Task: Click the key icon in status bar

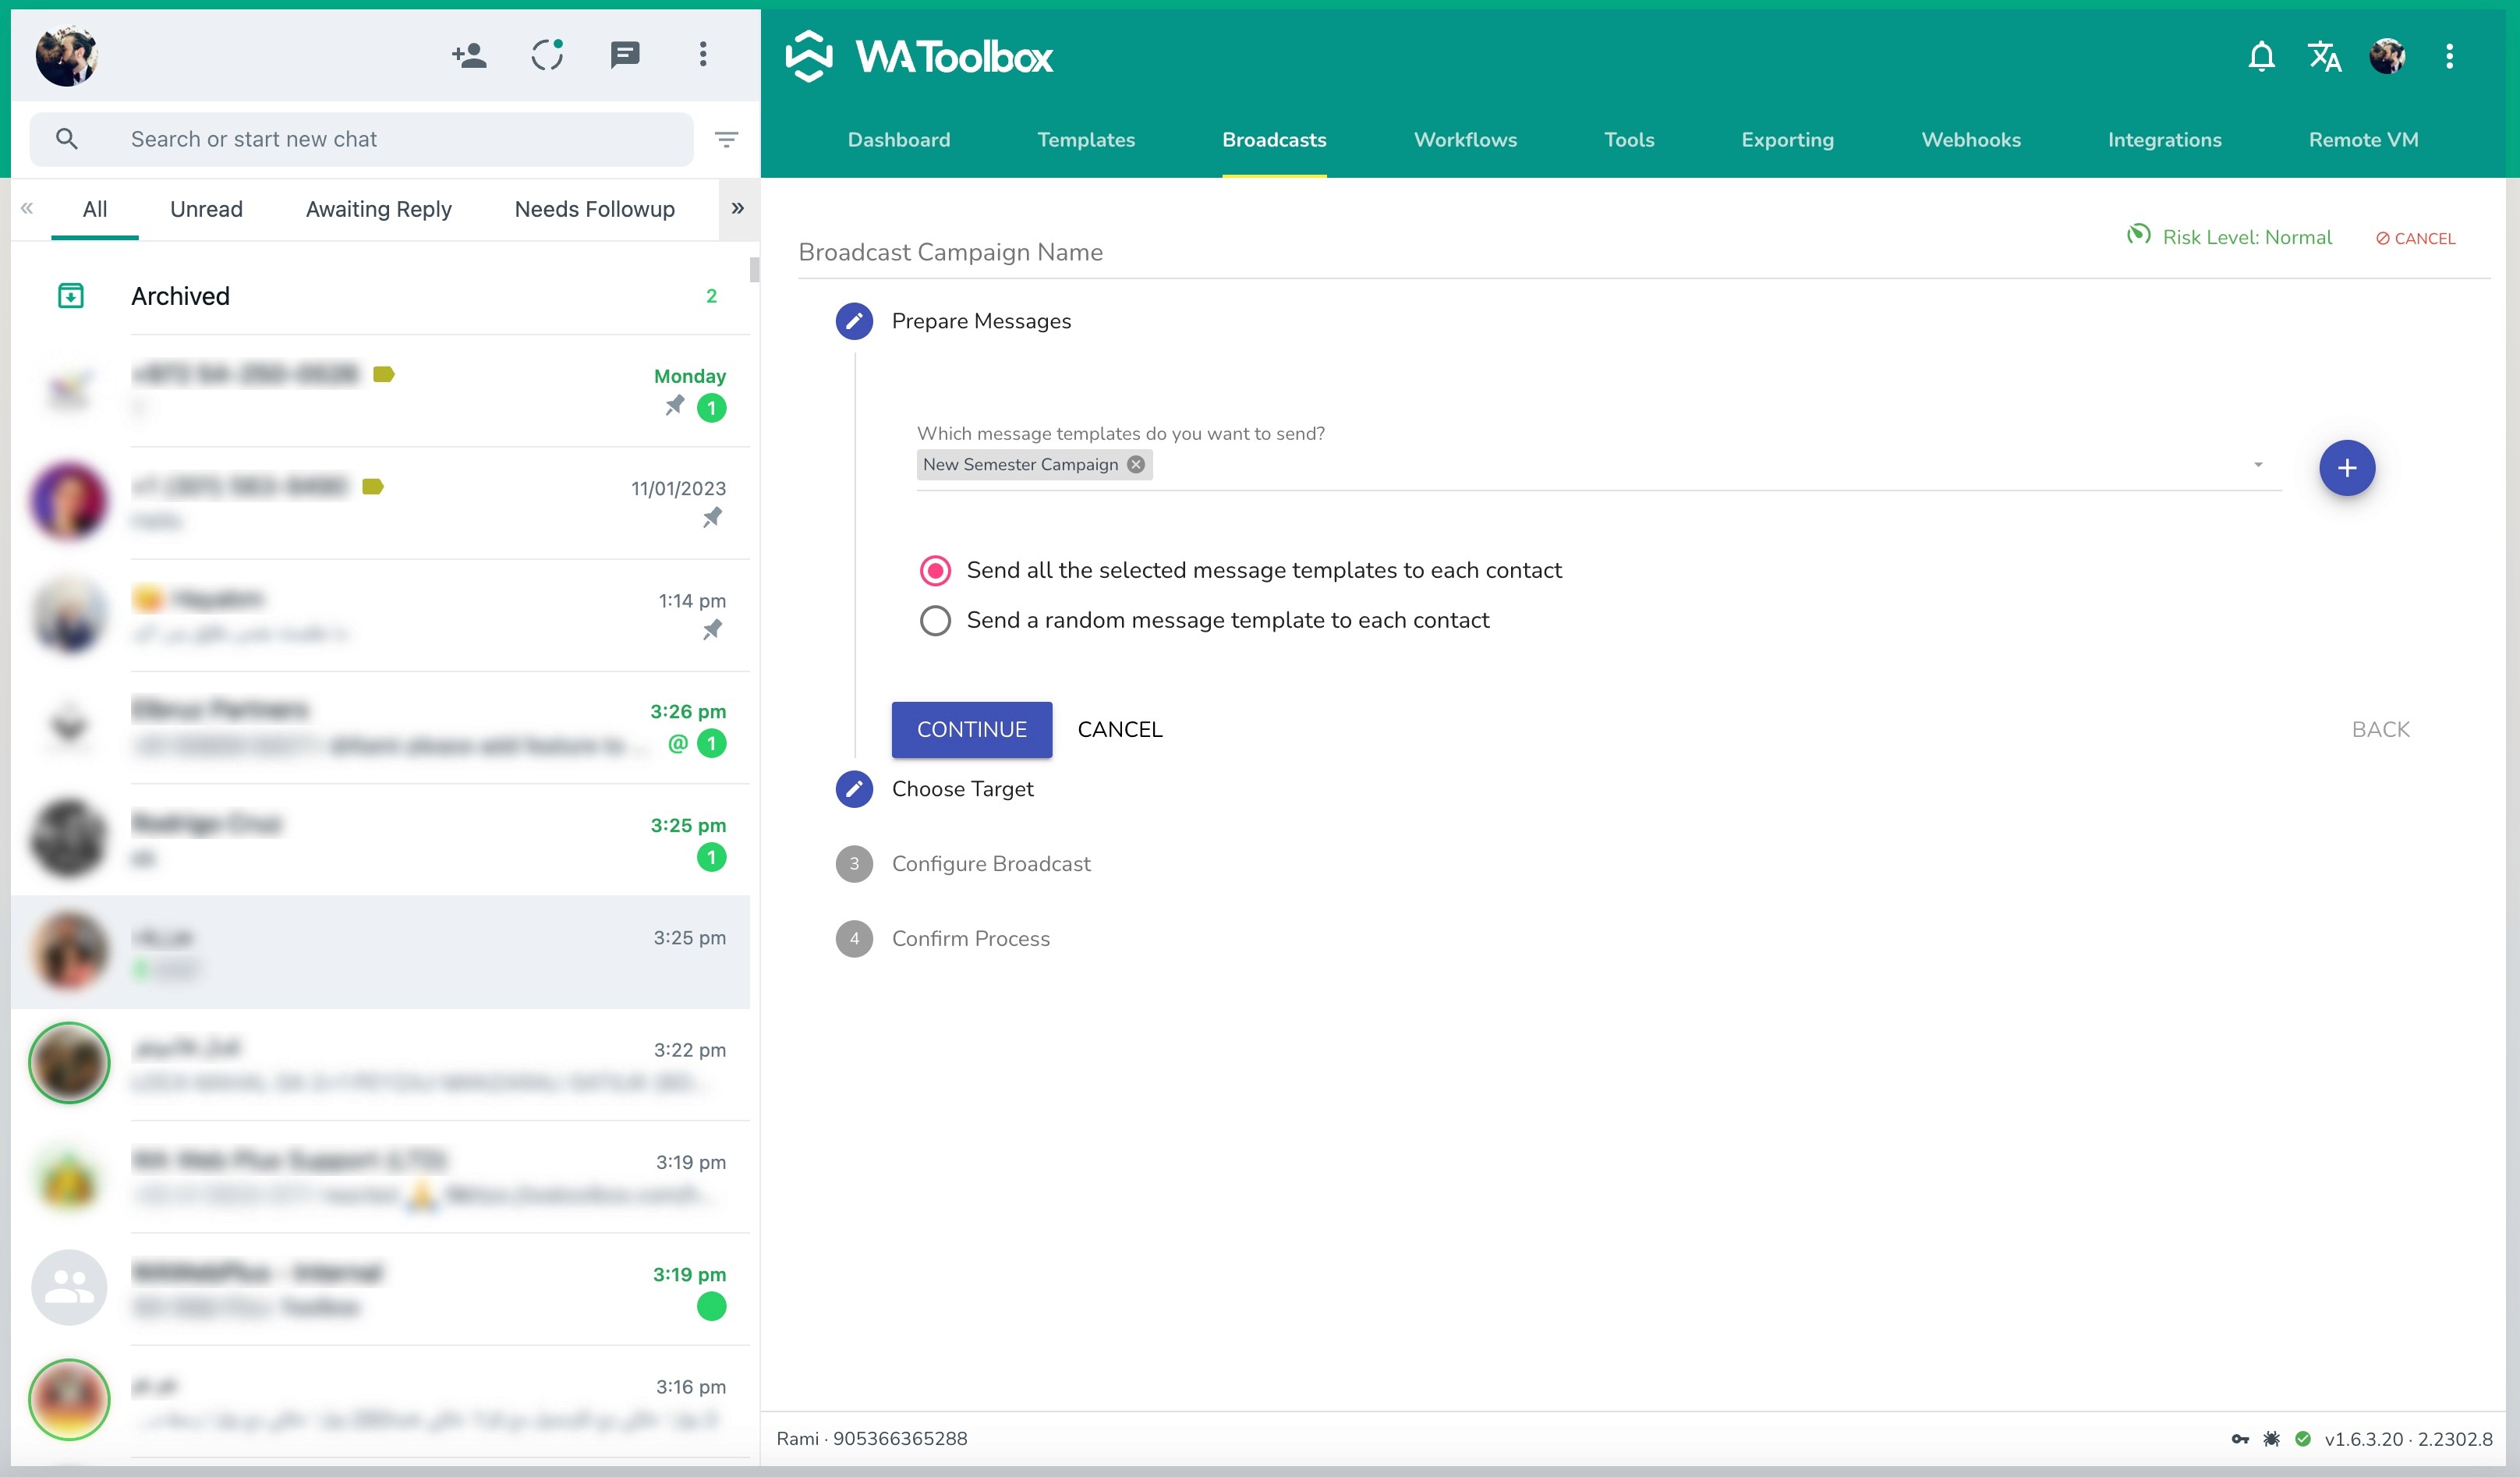Action: pyautogui.click(x=2240, y=1438)
